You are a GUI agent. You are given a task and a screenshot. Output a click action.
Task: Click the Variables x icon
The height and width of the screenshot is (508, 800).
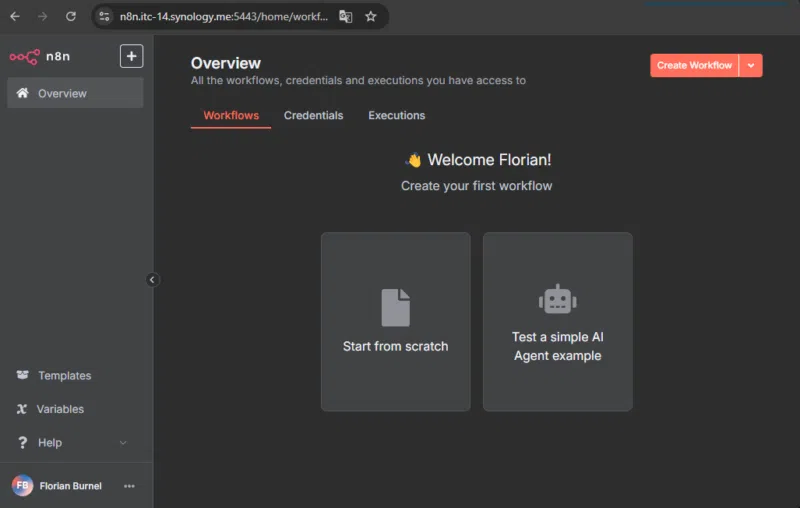[22, 409]
